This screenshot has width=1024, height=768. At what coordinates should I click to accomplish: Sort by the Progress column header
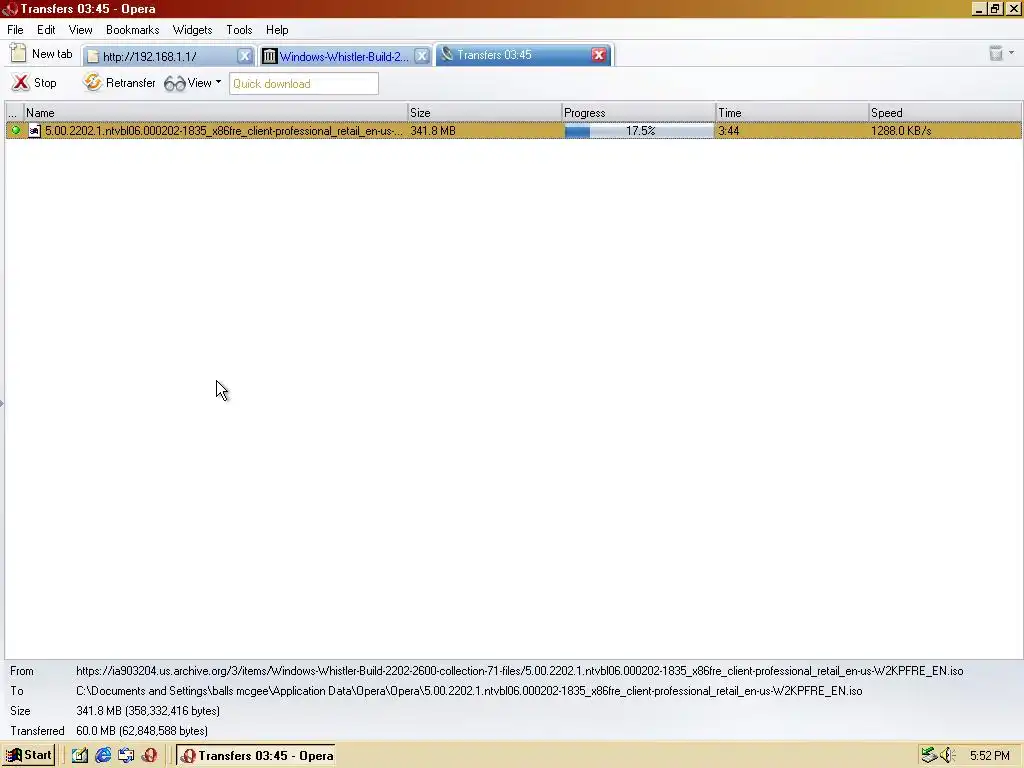[639, 112]
